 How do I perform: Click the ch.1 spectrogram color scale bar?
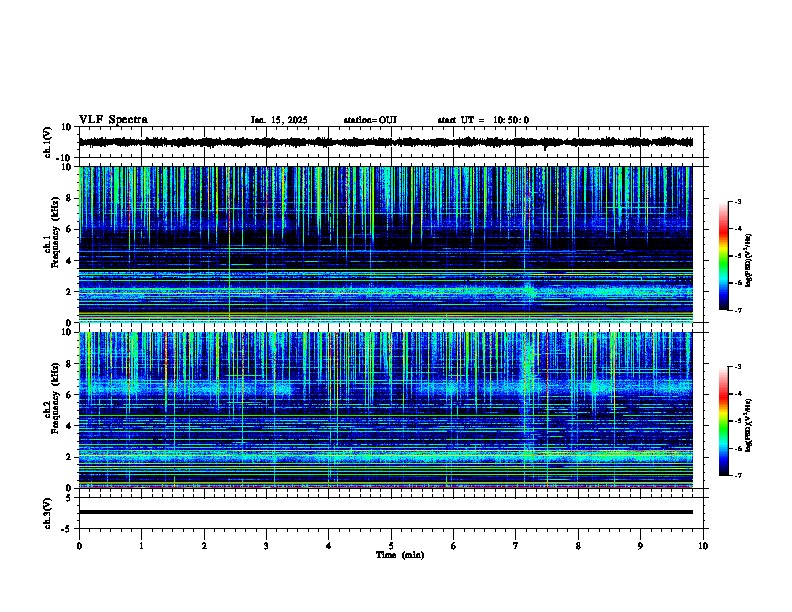click(x=724, y=256)
